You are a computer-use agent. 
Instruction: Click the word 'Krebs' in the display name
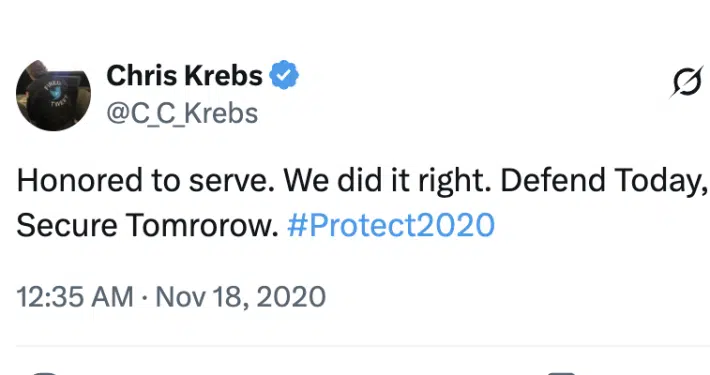point(223,75)
